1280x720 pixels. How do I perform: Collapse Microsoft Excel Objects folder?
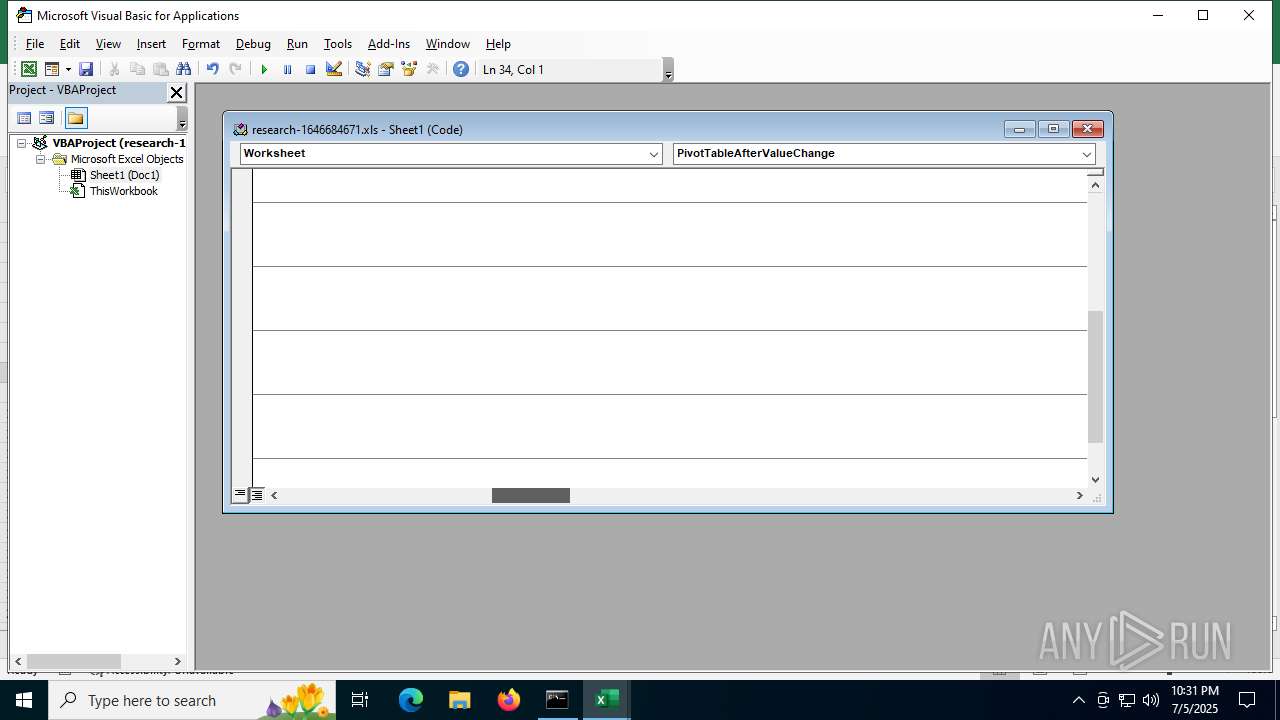coord(40,159)
